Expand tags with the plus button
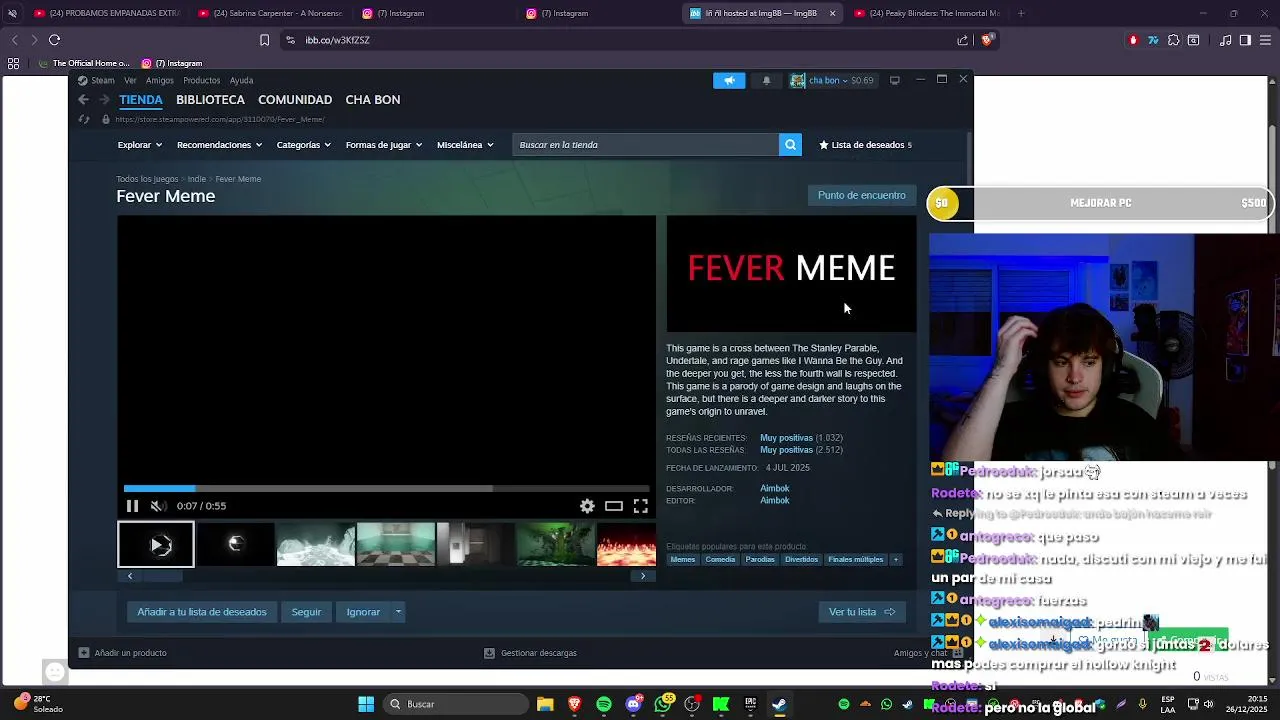 [896, 560]
